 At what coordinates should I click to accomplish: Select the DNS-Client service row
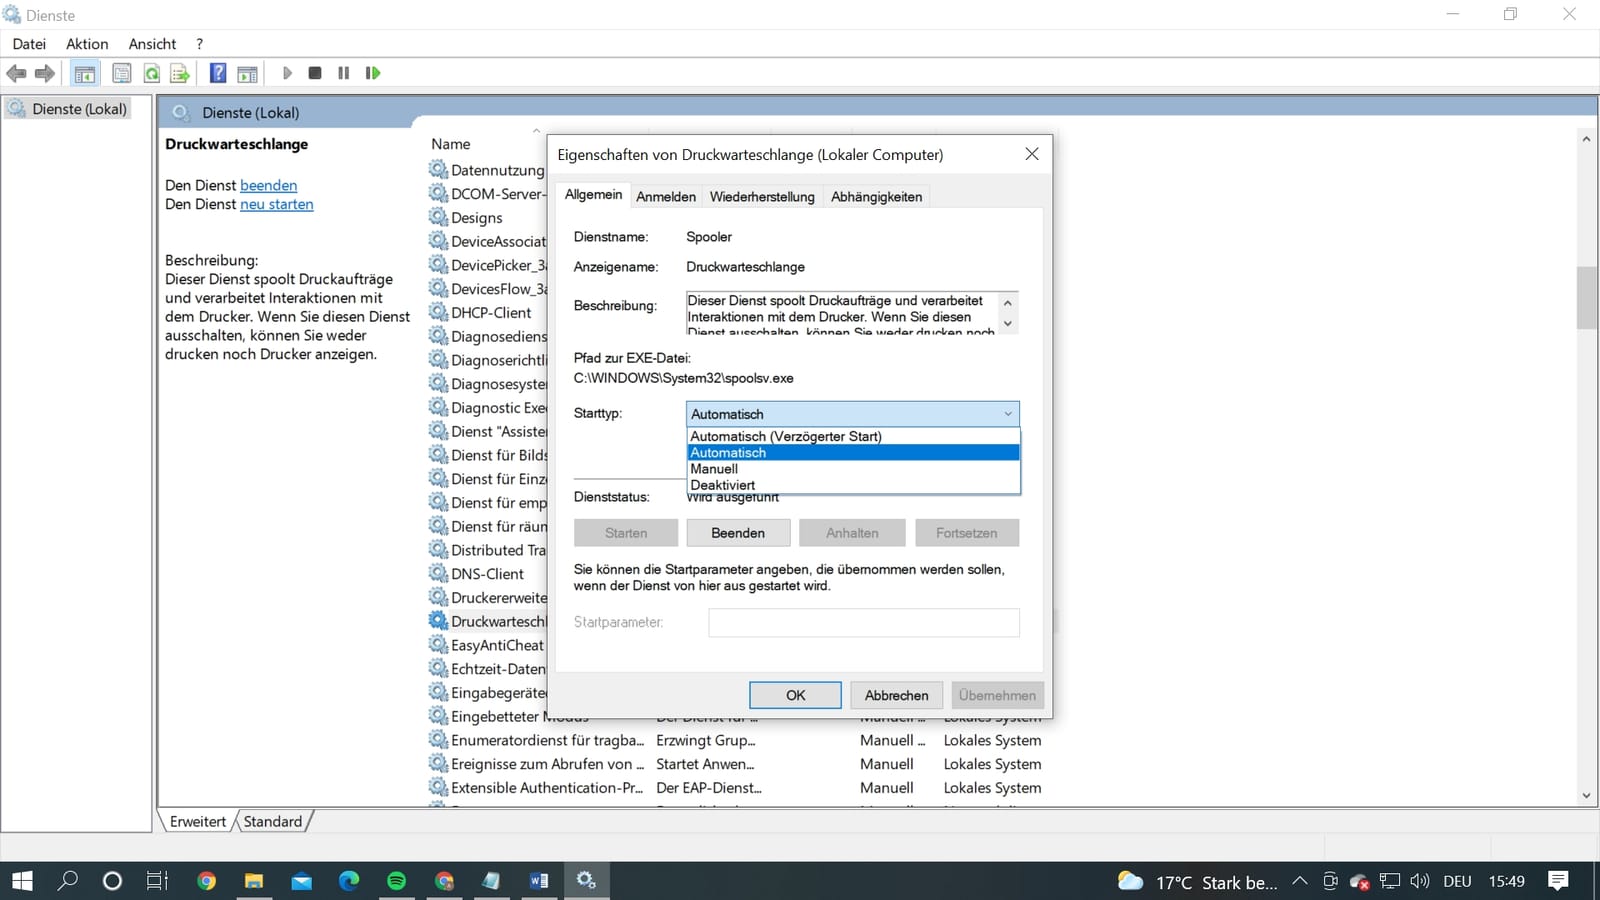tap(487, 574)
